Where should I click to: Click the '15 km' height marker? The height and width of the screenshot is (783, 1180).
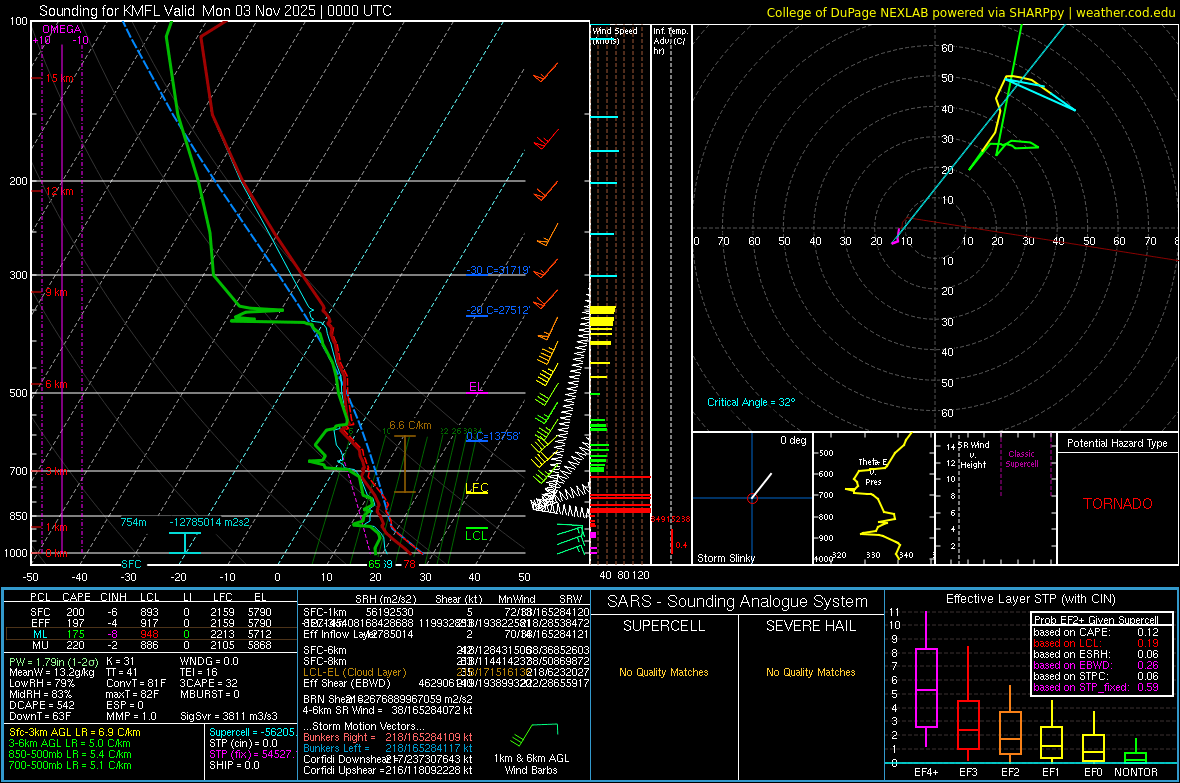tap(60, 78)
